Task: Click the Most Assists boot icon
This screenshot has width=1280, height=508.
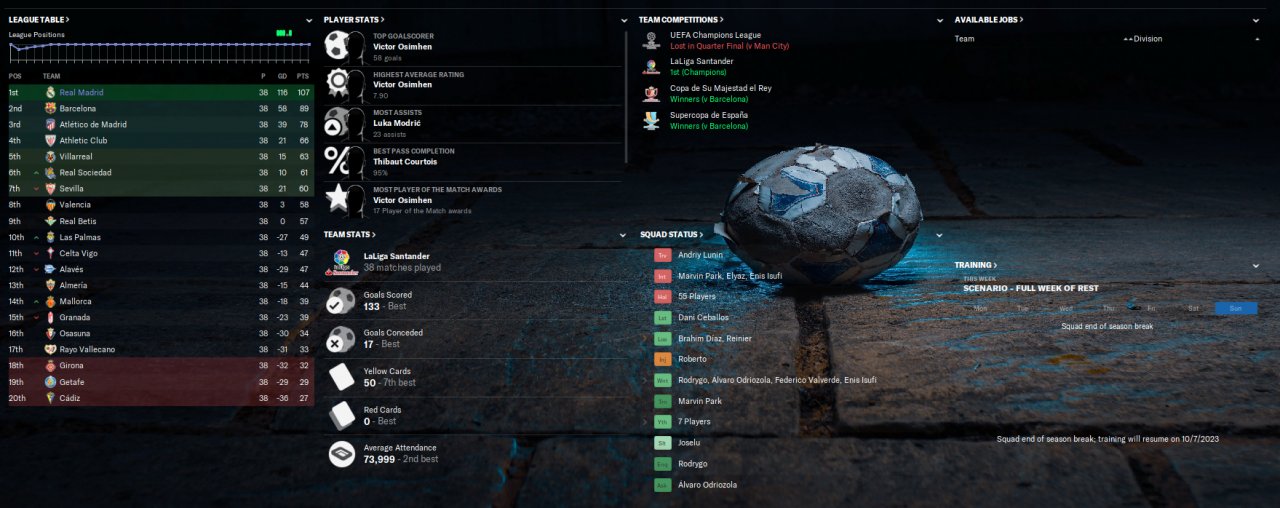Action: coord(338,122)
